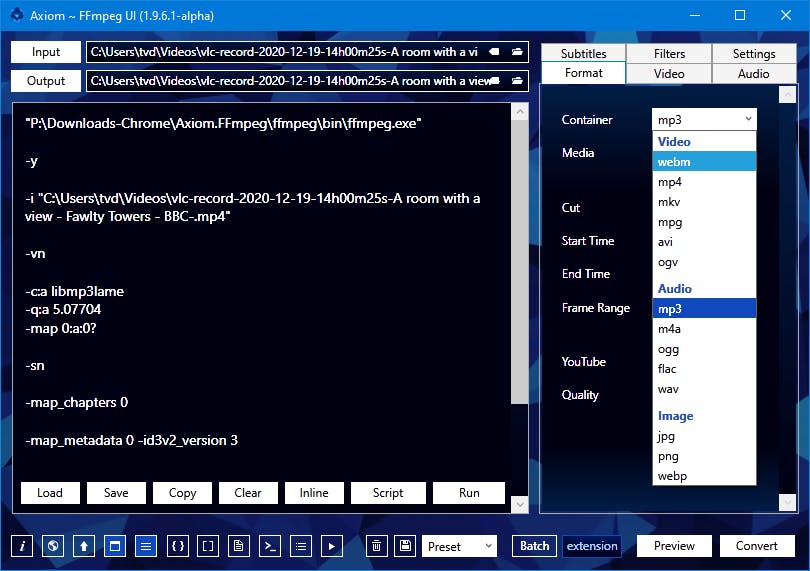Click the play file icon
810x571 pixels.
click(x=331, y=546)
